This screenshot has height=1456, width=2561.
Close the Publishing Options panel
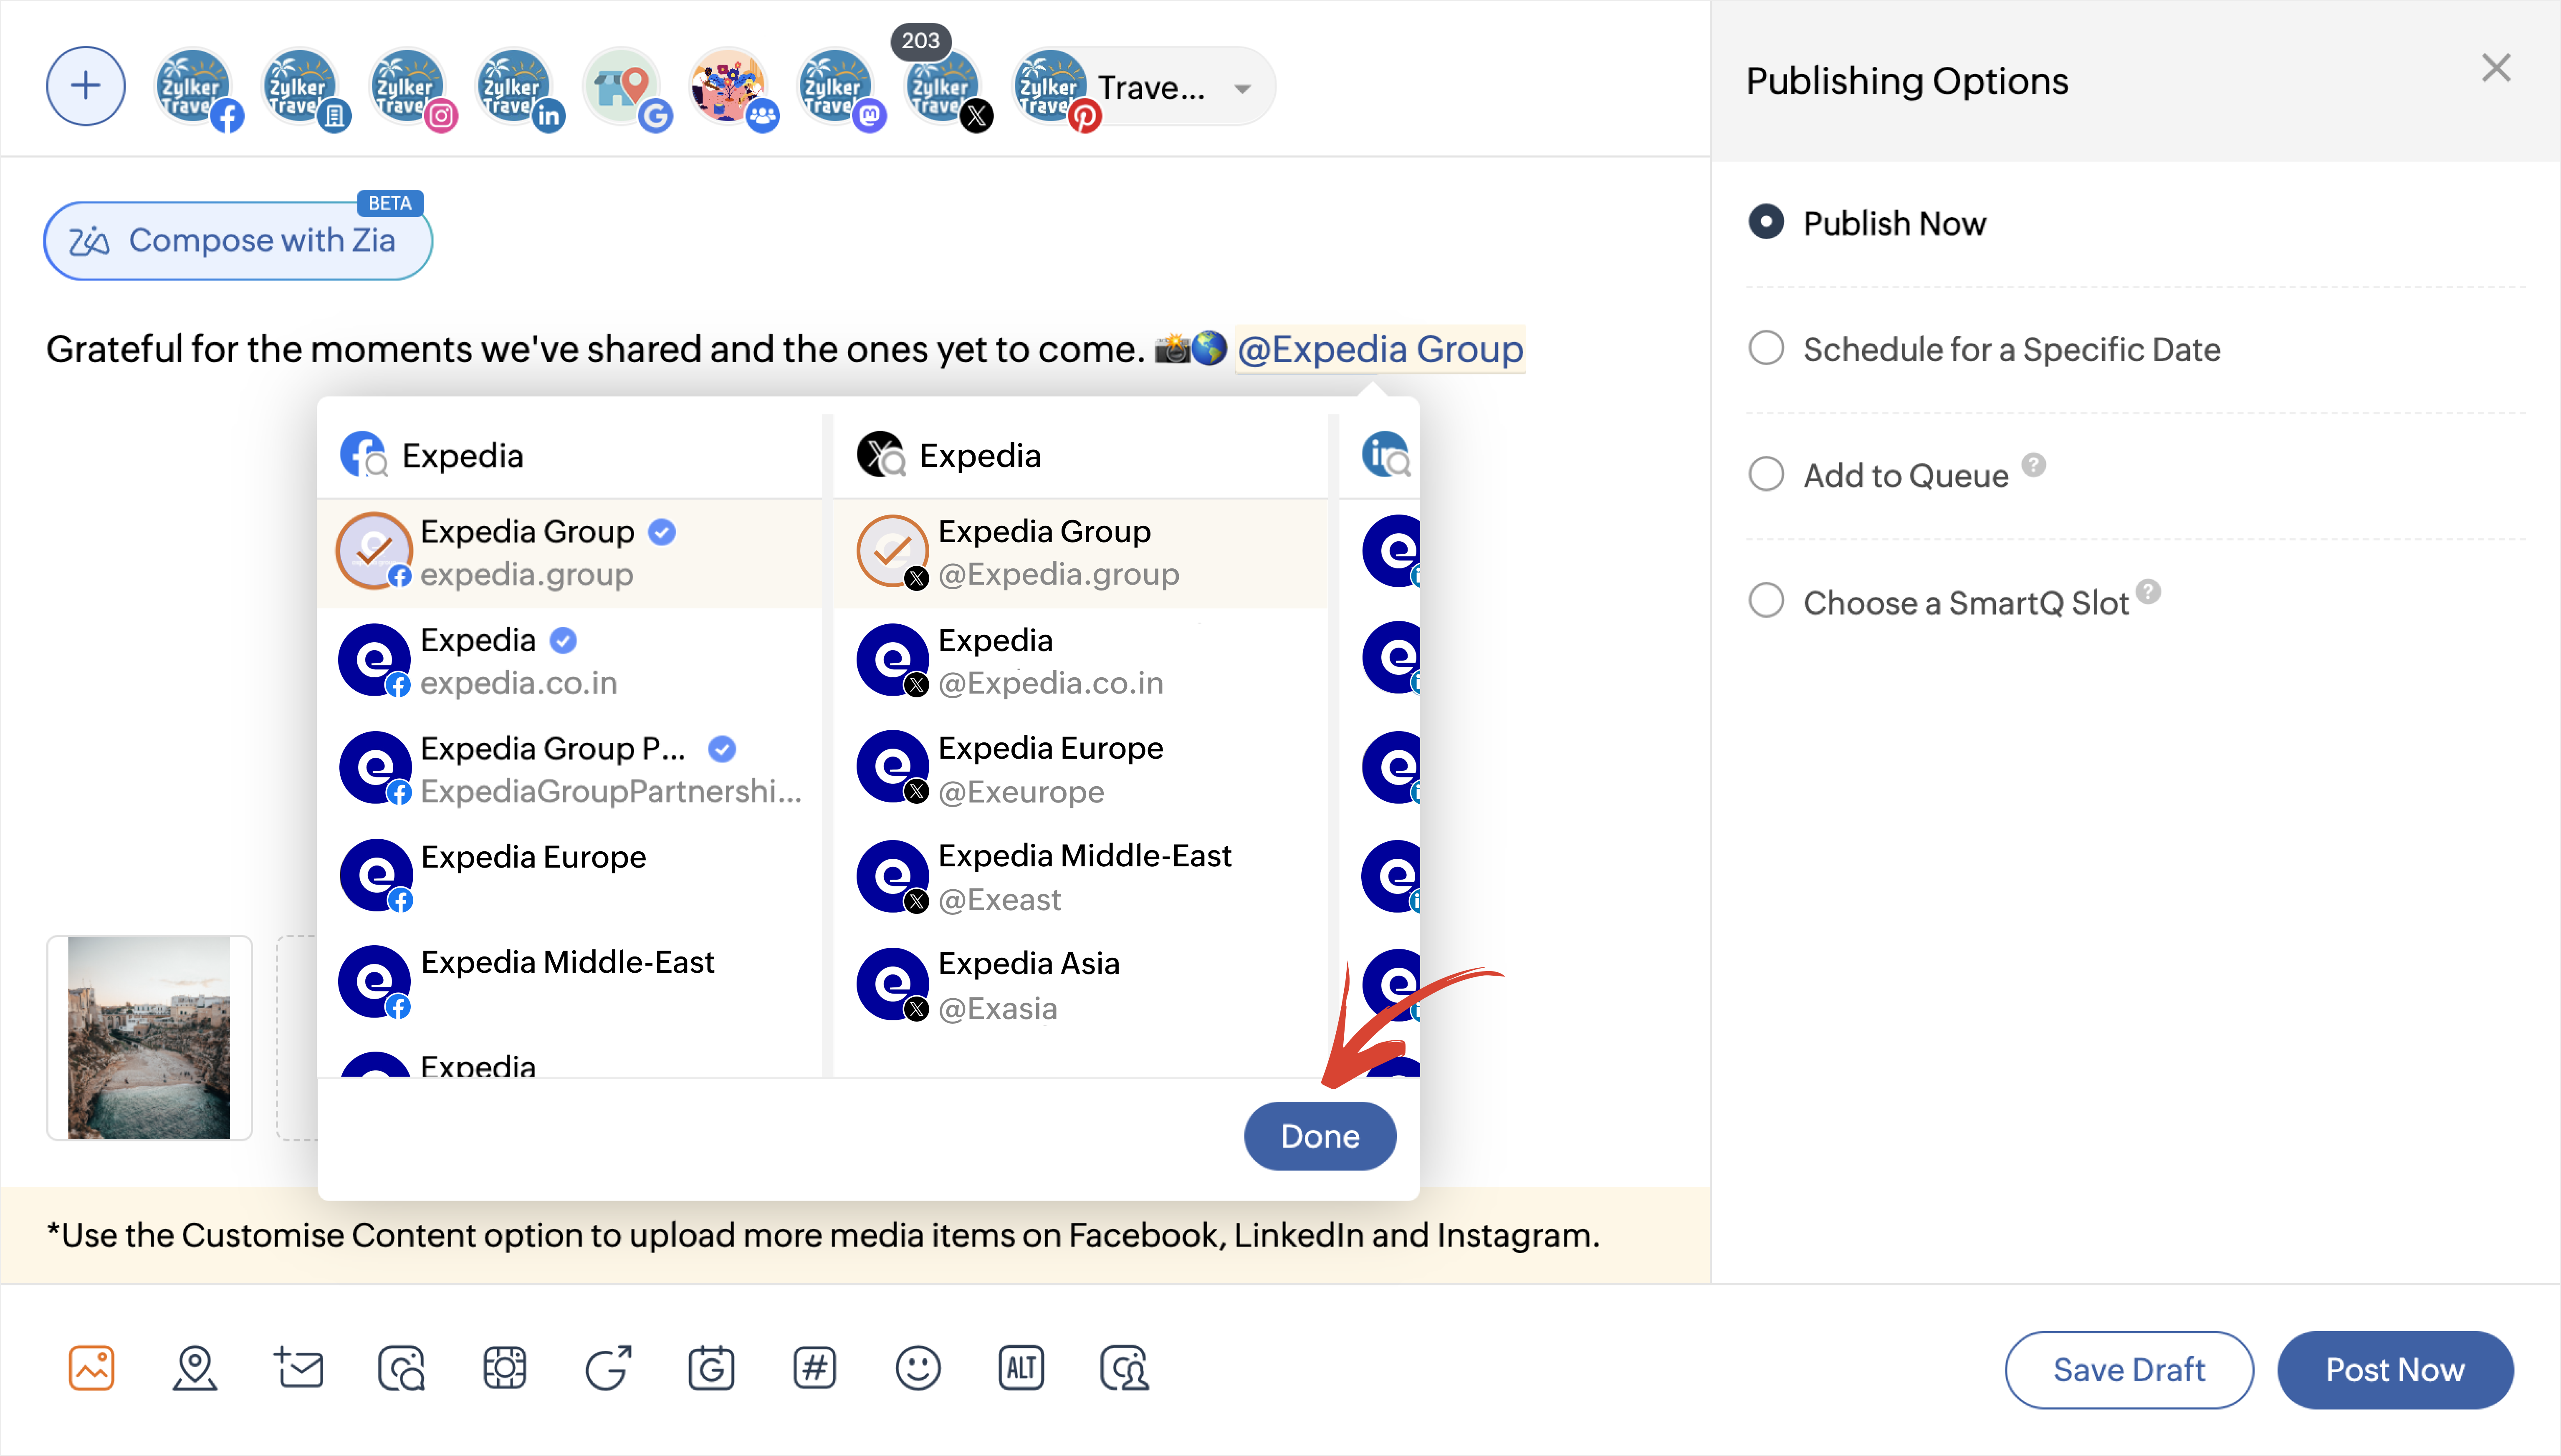(2496, 68)
